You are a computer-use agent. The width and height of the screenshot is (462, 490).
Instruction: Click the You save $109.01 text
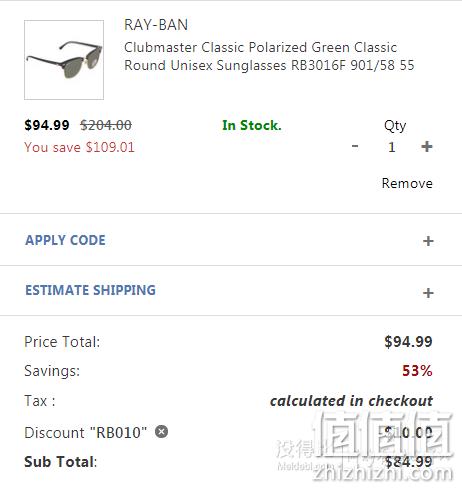click(79, 147)
